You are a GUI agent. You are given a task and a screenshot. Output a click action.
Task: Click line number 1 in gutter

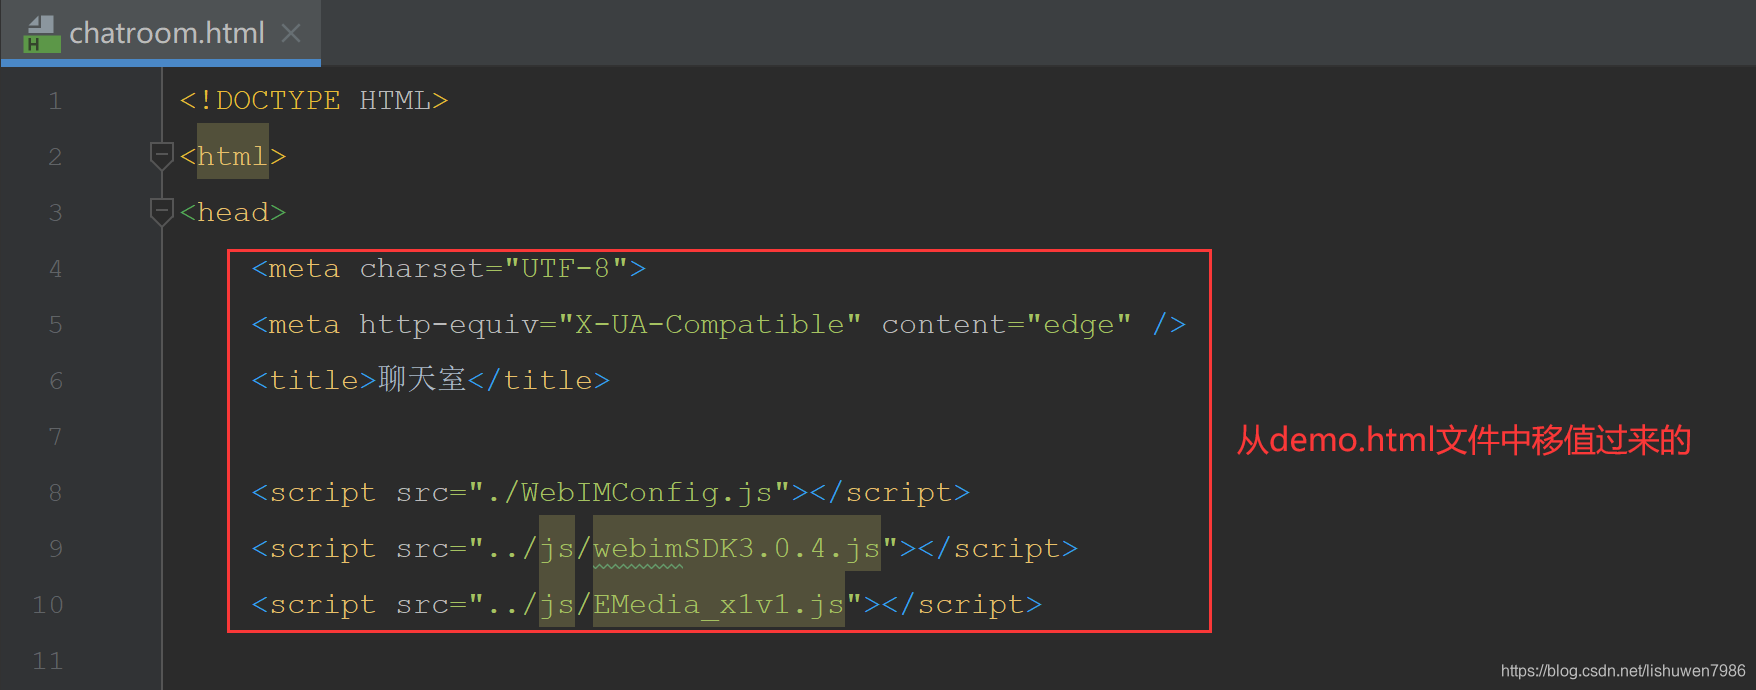[55, 101]
